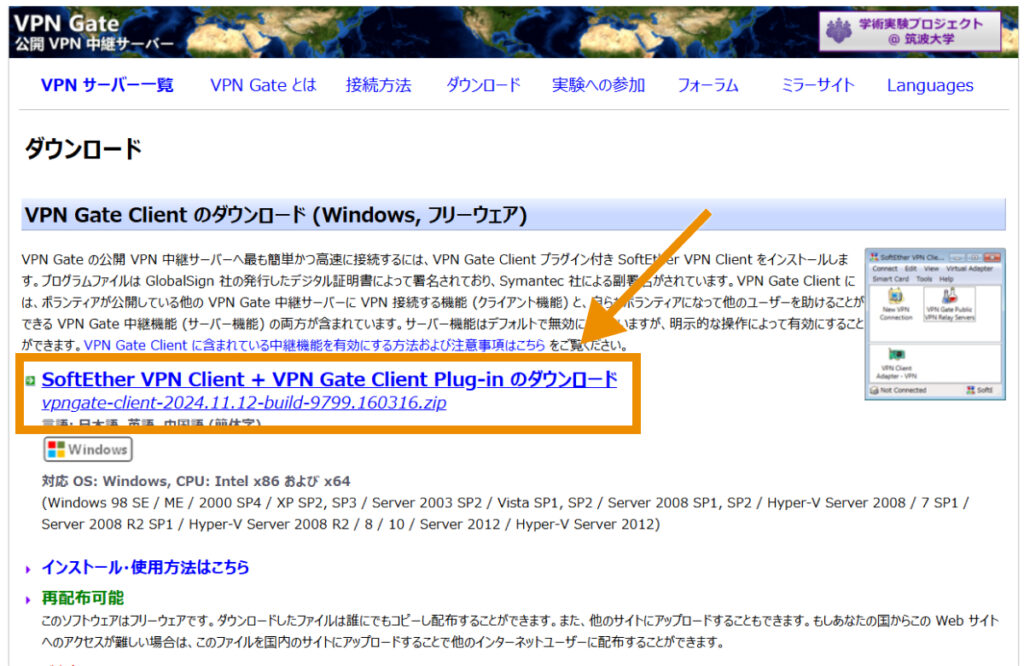
Task: Select the New VPN Connection icon in the screenshot
Action: point(897,295)
